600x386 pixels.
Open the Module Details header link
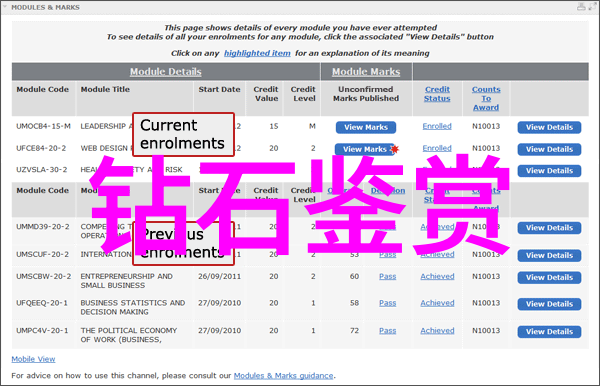pyautogui.click(x=166, y=72)
